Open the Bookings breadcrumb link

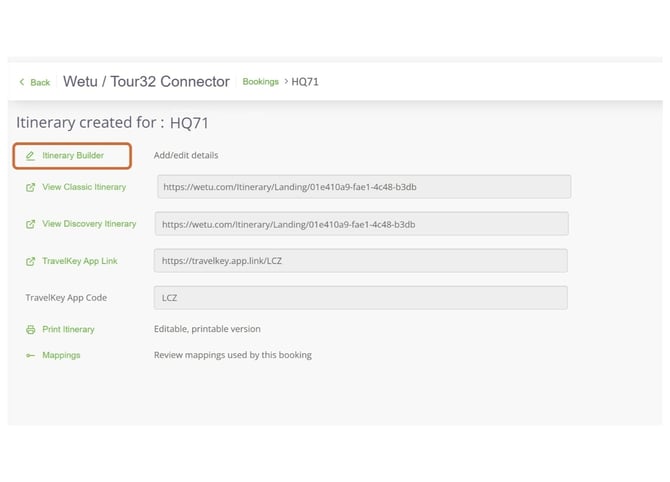click(x=260, y=82)
